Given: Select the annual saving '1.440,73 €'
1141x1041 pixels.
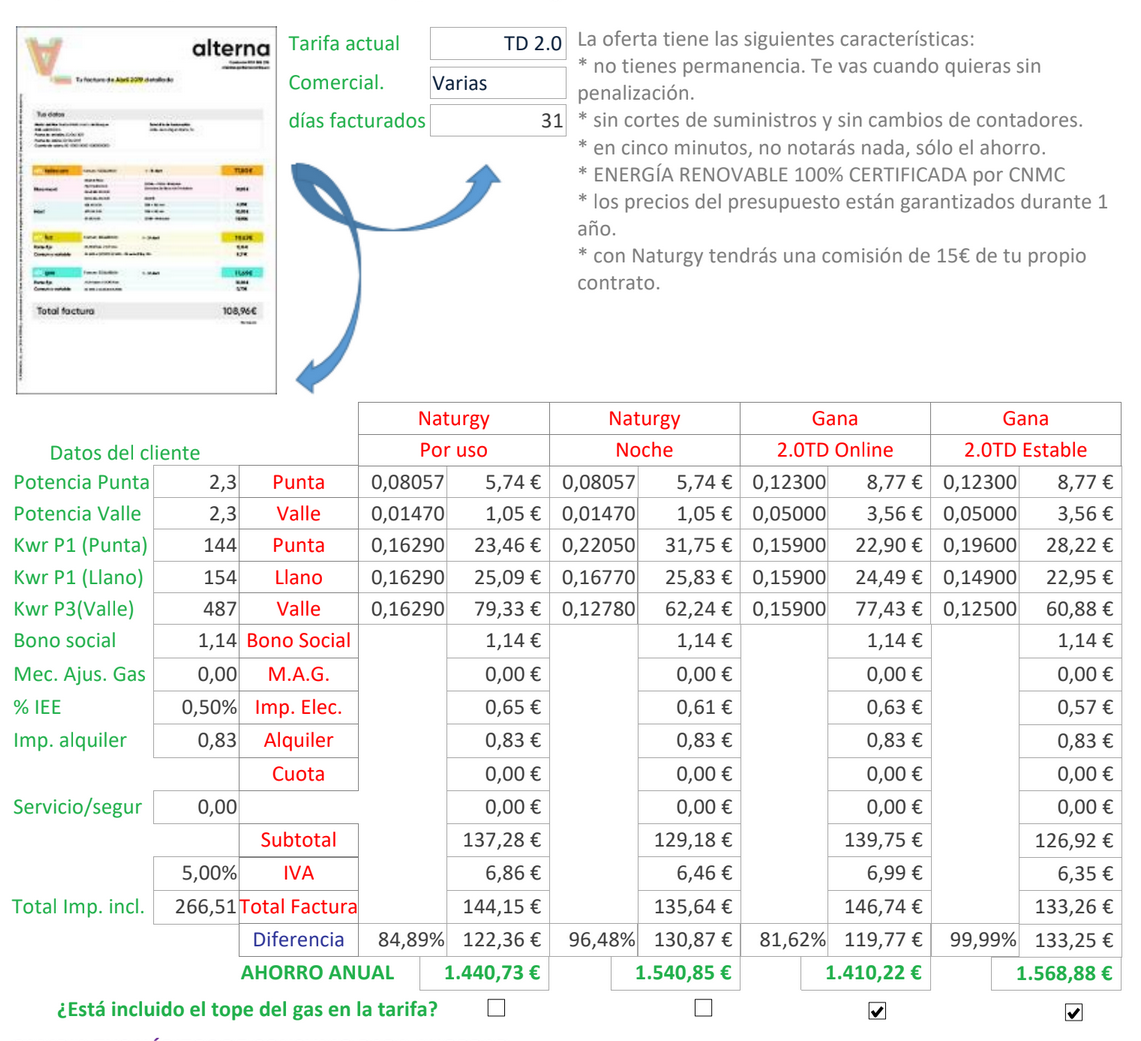Looking at the screenshot, I should (485, 973).
